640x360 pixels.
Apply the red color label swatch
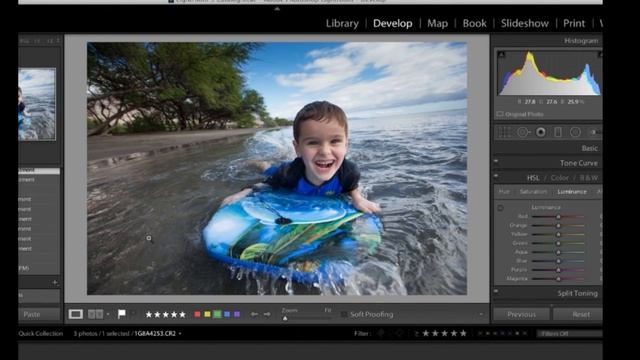[x=198, y=314]
